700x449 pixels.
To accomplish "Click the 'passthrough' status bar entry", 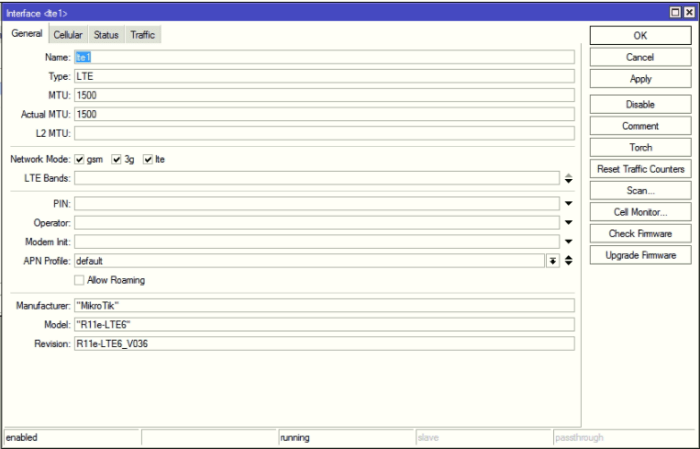I will (624, 437).
